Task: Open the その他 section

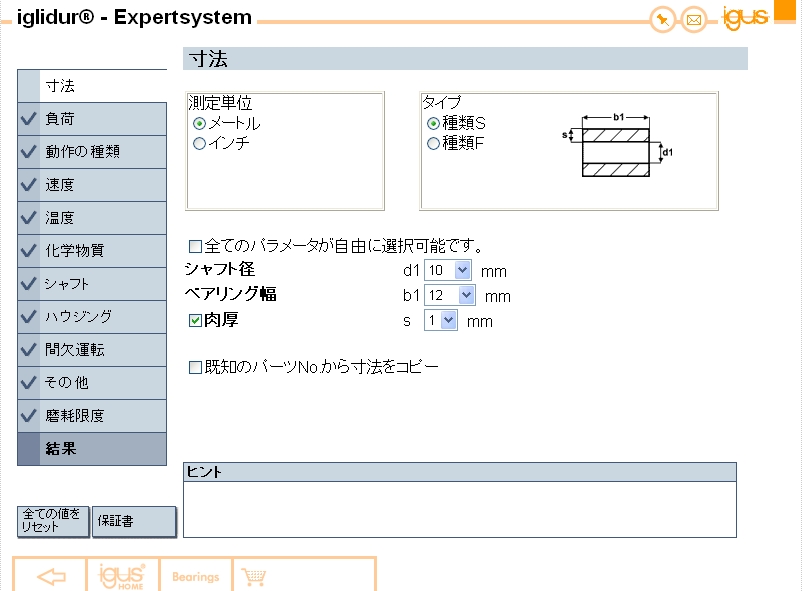Action: [92, 383]
